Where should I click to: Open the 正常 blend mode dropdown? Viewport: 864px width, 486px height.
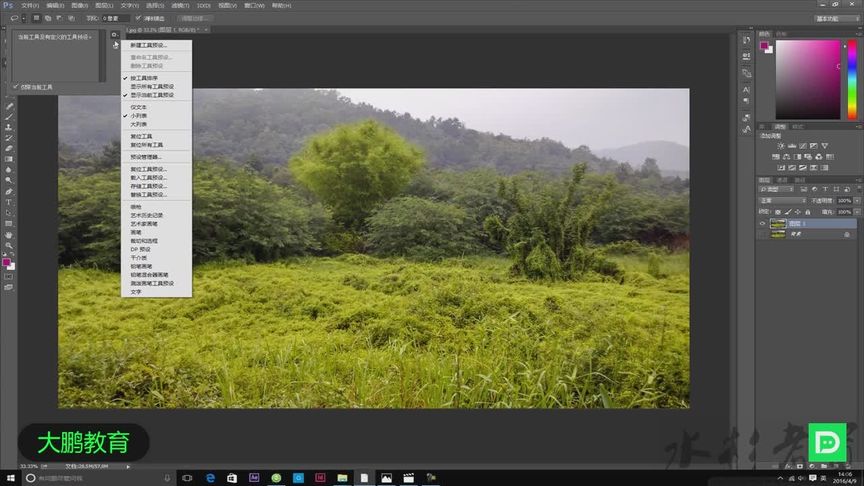pyautogui.click(x=782, y=201)
